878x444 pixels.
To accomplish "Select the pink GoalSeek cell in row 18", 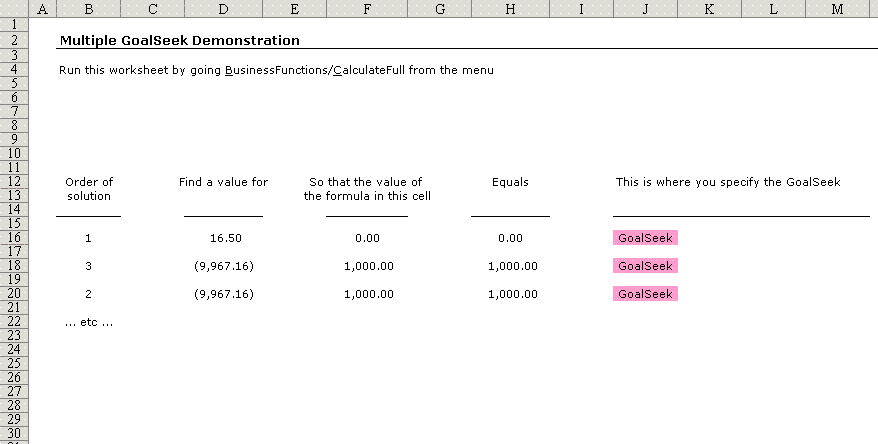I will click(645, 266).
